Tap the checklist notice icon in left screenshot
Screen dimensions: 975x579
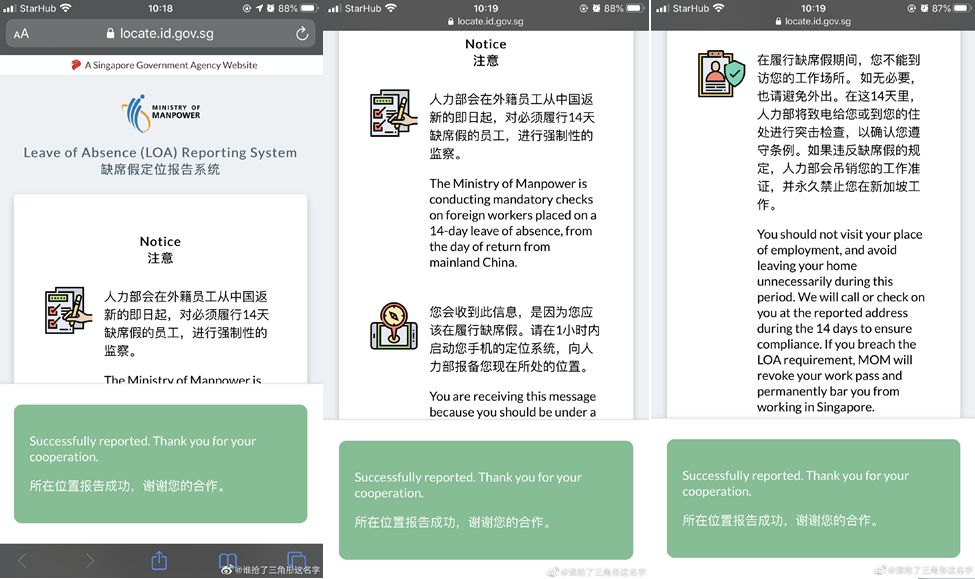(x=68, y=309)
